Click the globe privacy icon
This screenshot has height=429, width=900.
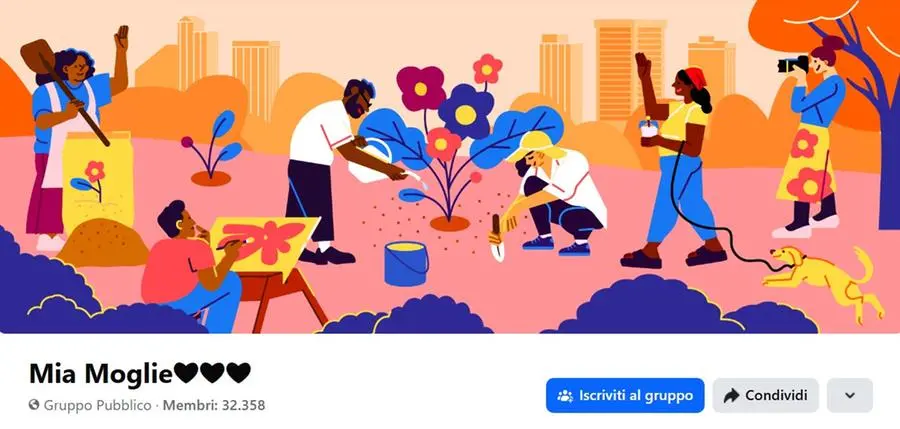(34, 405)
